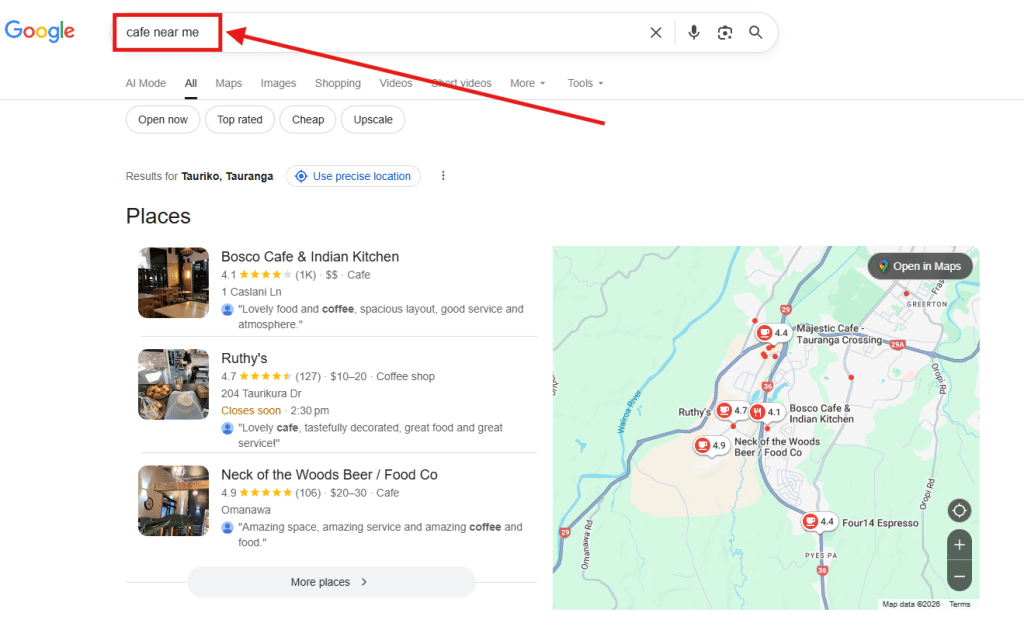Select the Ruthy's 4.7 map pin
Screen dimensions: 1024x630
click(x=732, y=411)
